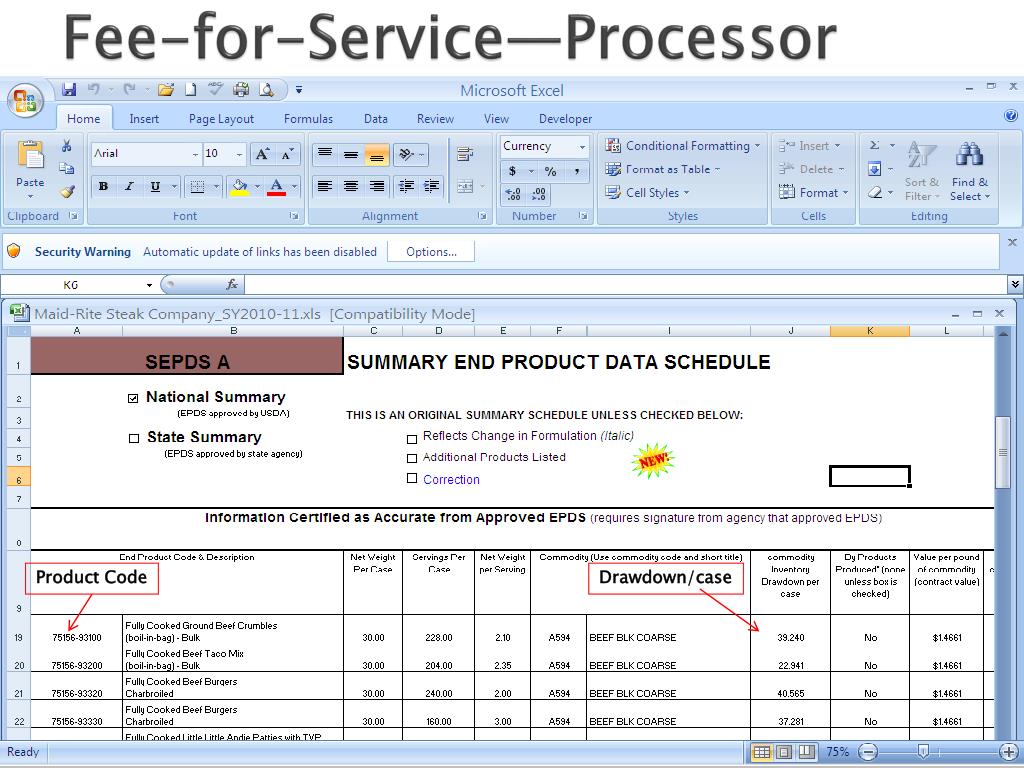The width and height of the screenshot is (1024, 768).
Task: Click the 75% zoom level
Action: 838,752
